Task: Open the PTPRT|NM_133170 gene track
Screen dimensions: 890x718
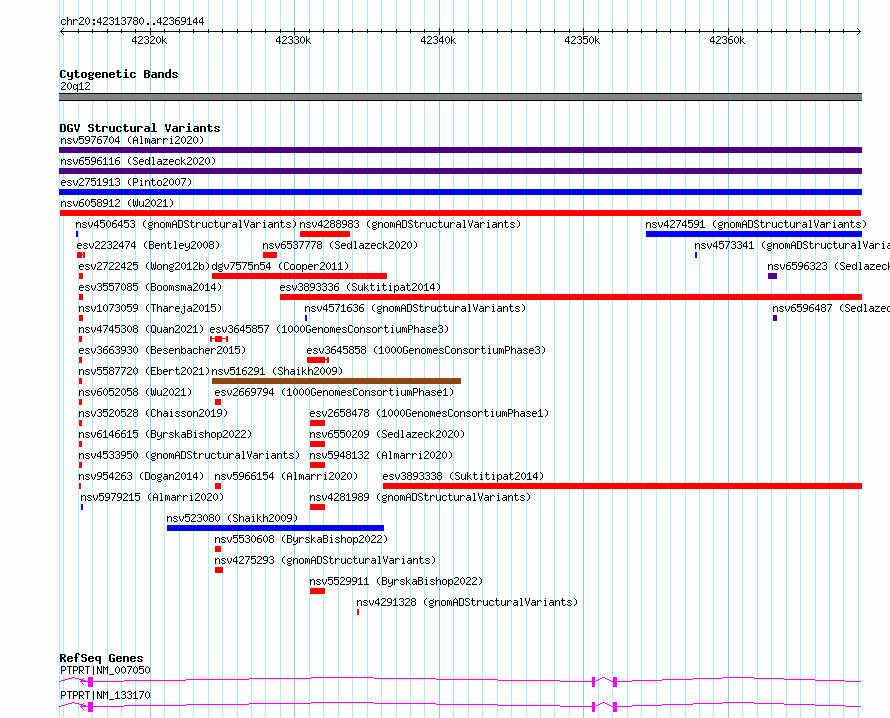Action: coord(460,707)
